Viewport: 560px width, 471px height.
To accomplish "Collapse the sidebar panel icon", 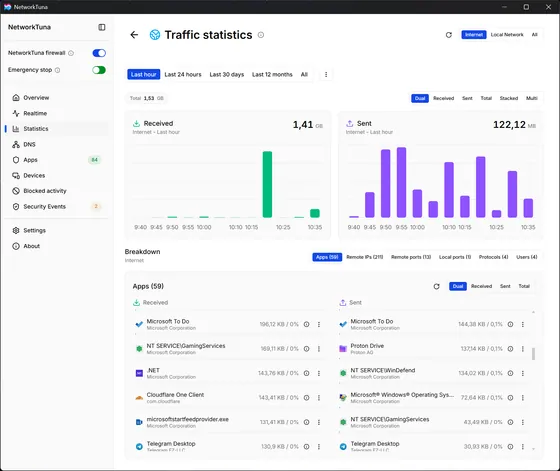I will point(102,27).
